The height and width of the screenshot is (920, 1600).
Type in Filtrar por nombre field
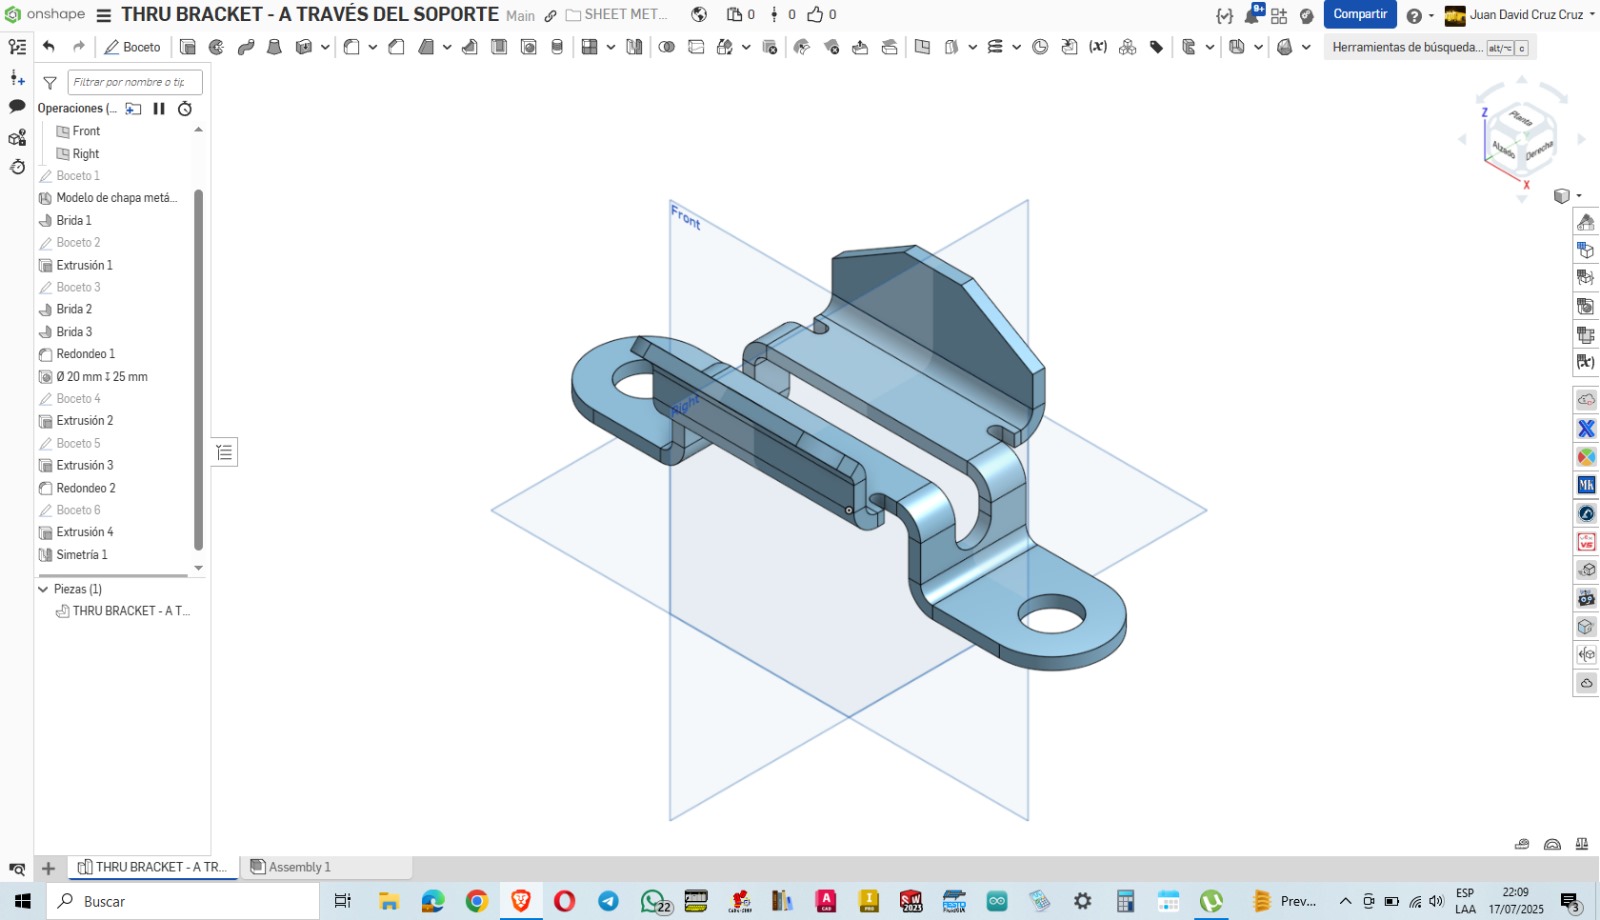(x=135, y=82)
